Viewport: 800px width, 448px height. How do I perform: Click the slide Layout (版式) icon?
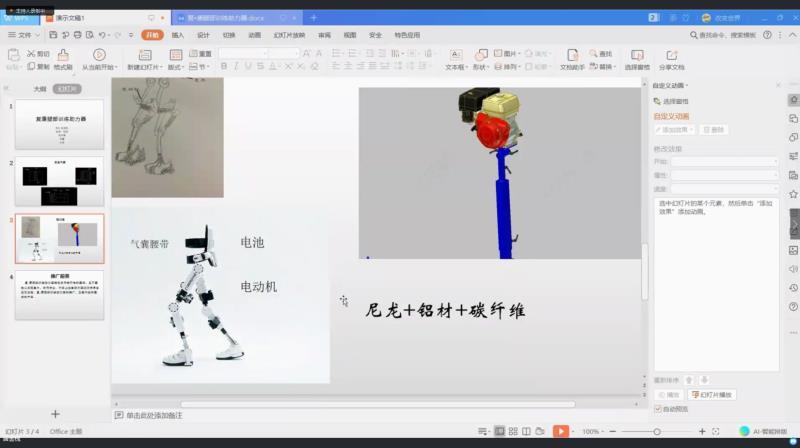(176, 55)
